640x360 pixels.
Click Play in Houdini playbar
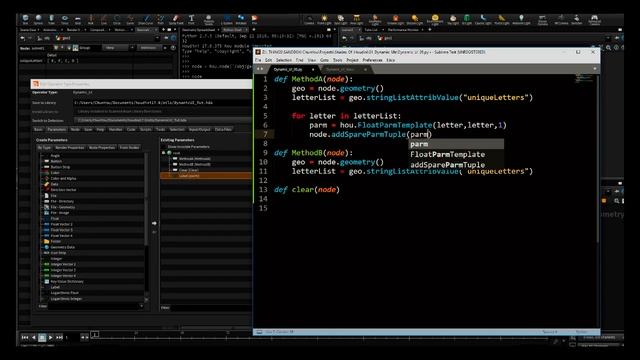click(x=50, y=338)
